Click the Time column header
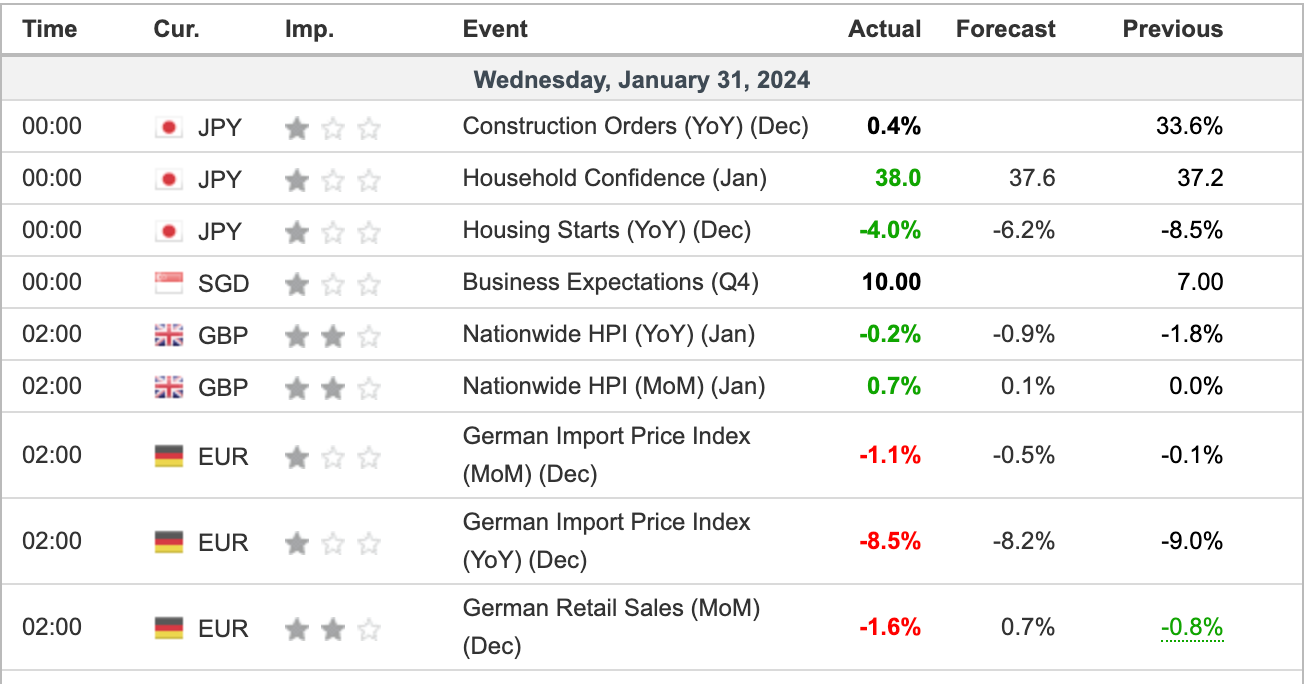1308x684 pixels. pyautogui.click(x=50, y=29)
